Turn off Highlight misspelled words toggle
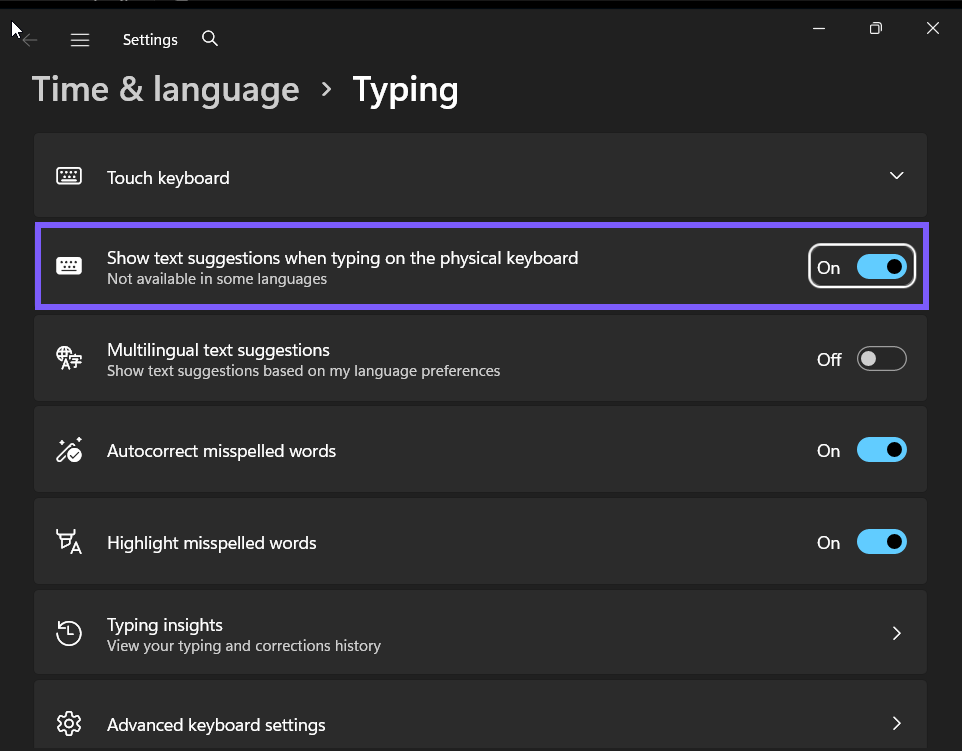The width and height of the screenshot is (962, 751). [x=882, y=542]
